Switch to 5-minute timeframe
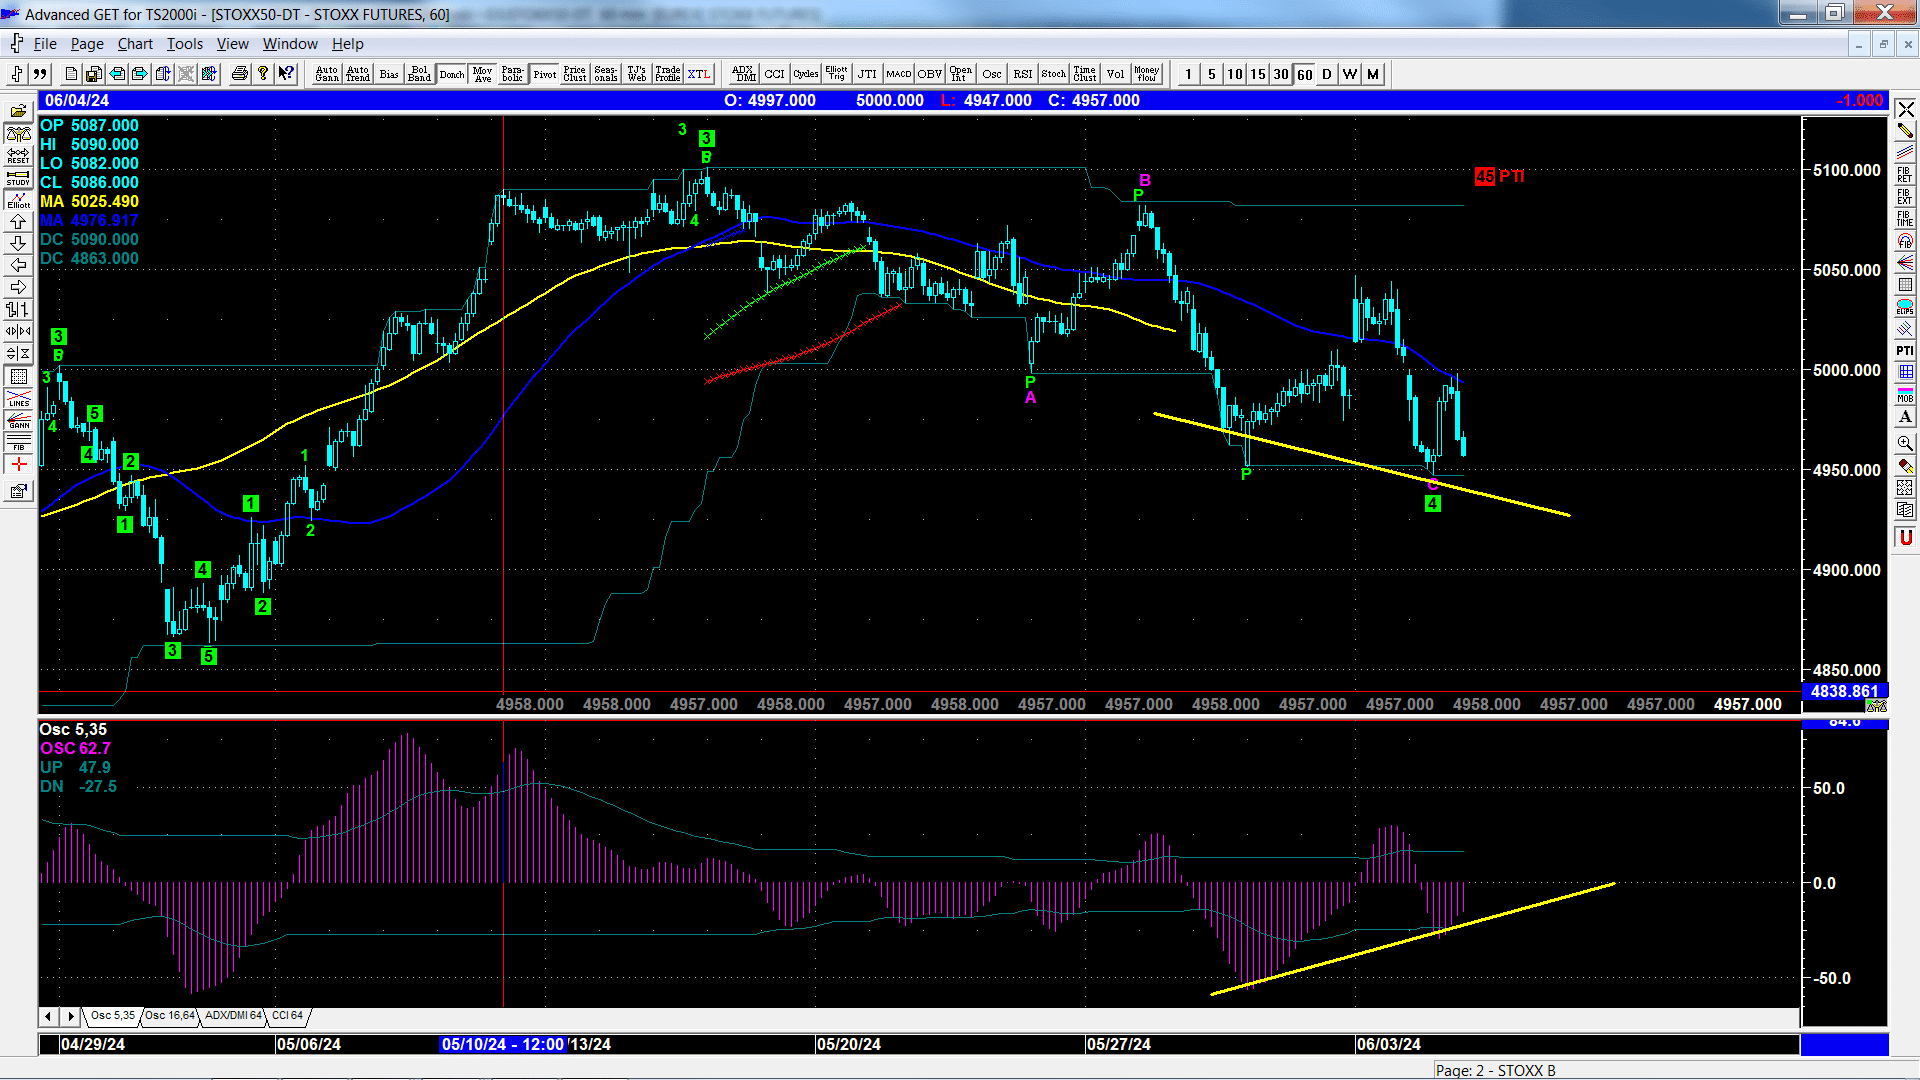This screenshot has width=1920, height=1080. (1212, 74)
